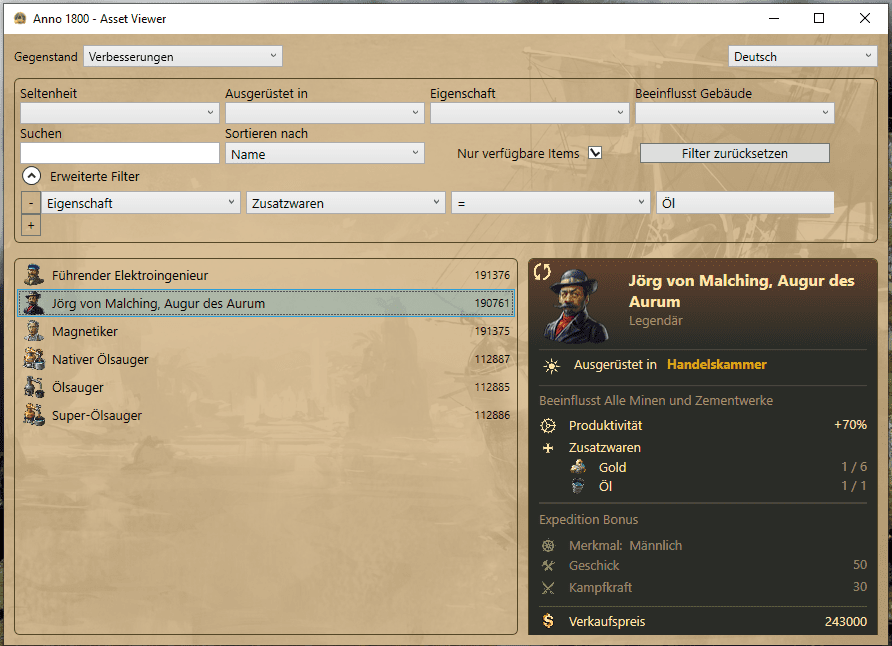Screen dimensions: 892x646
Task: Open the Gegenstand dropdown showing Verbesserungen
Action: pyautogui.click(x=183, y=56)
